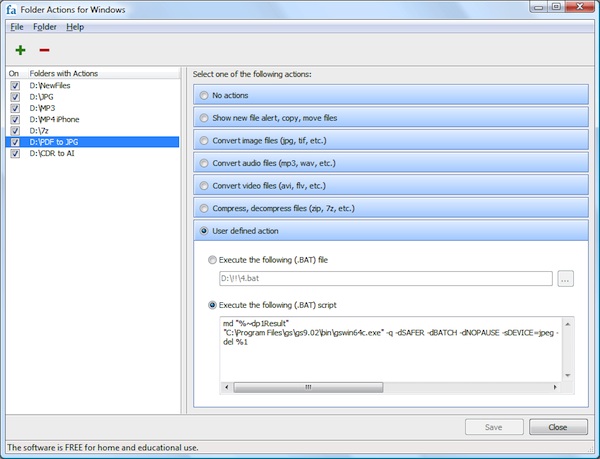Viewport: 600px width, 459px height.
Task: Open the File menu
Action: (17, 27)
